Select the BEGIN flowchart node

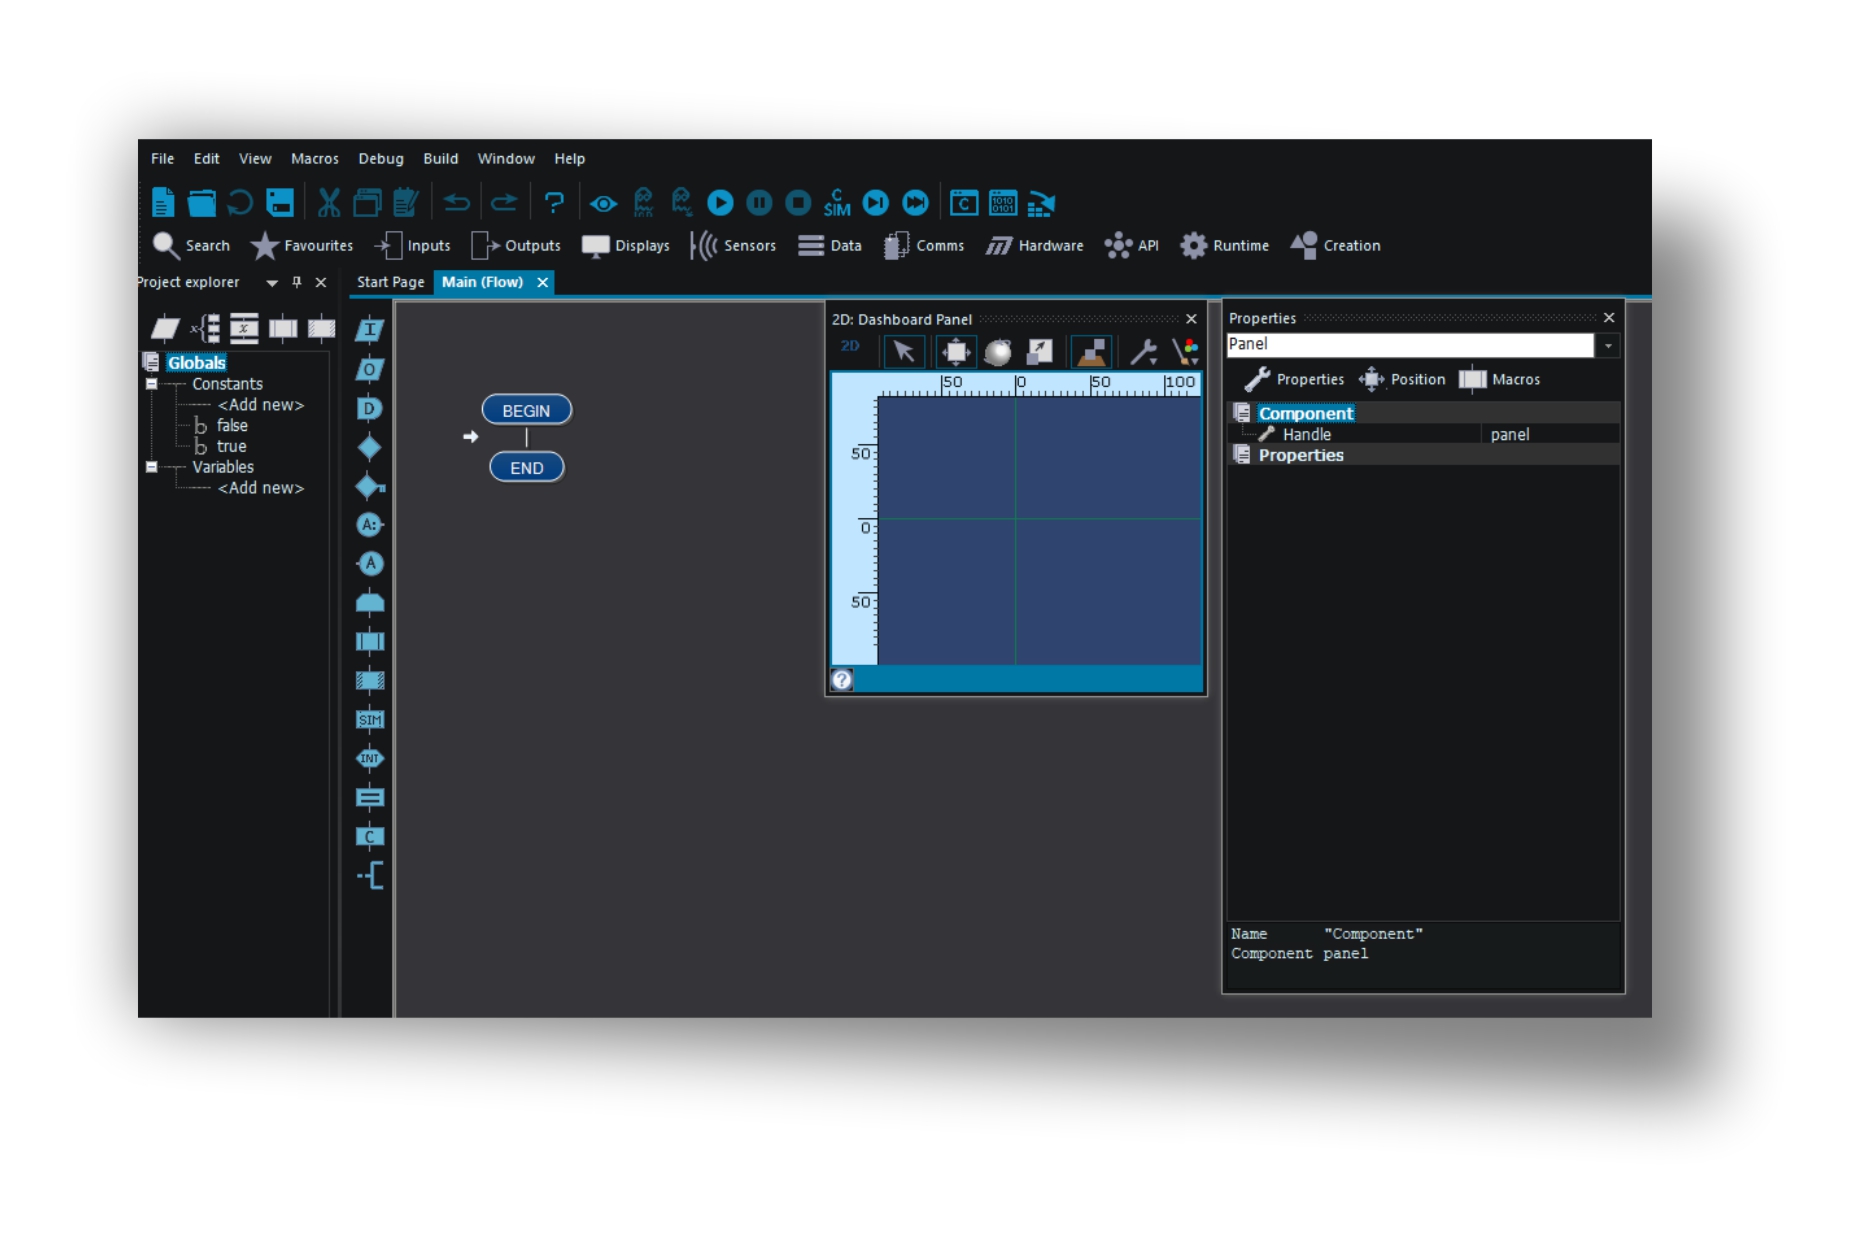coord(527,411)
